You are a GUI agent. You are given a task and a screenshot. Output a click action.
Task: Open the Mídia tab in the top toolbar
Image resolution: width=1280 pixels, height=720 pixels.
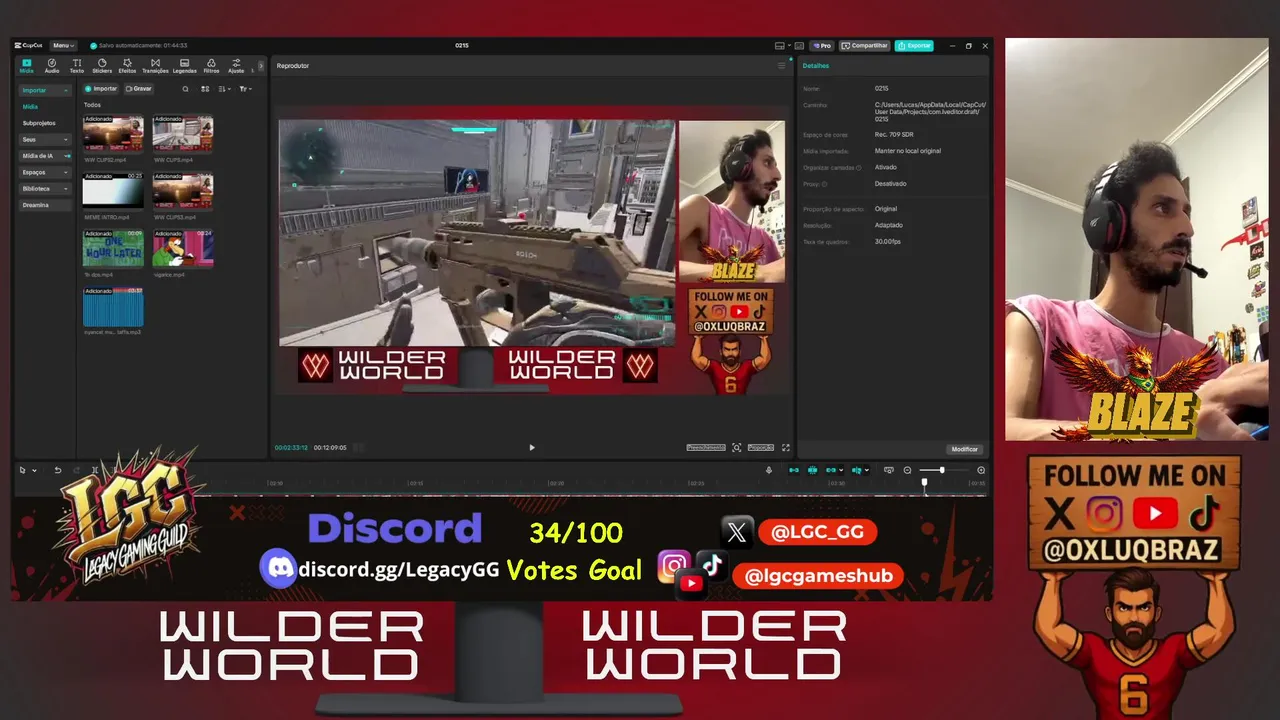pyautogui.click(x=27, y=66)
